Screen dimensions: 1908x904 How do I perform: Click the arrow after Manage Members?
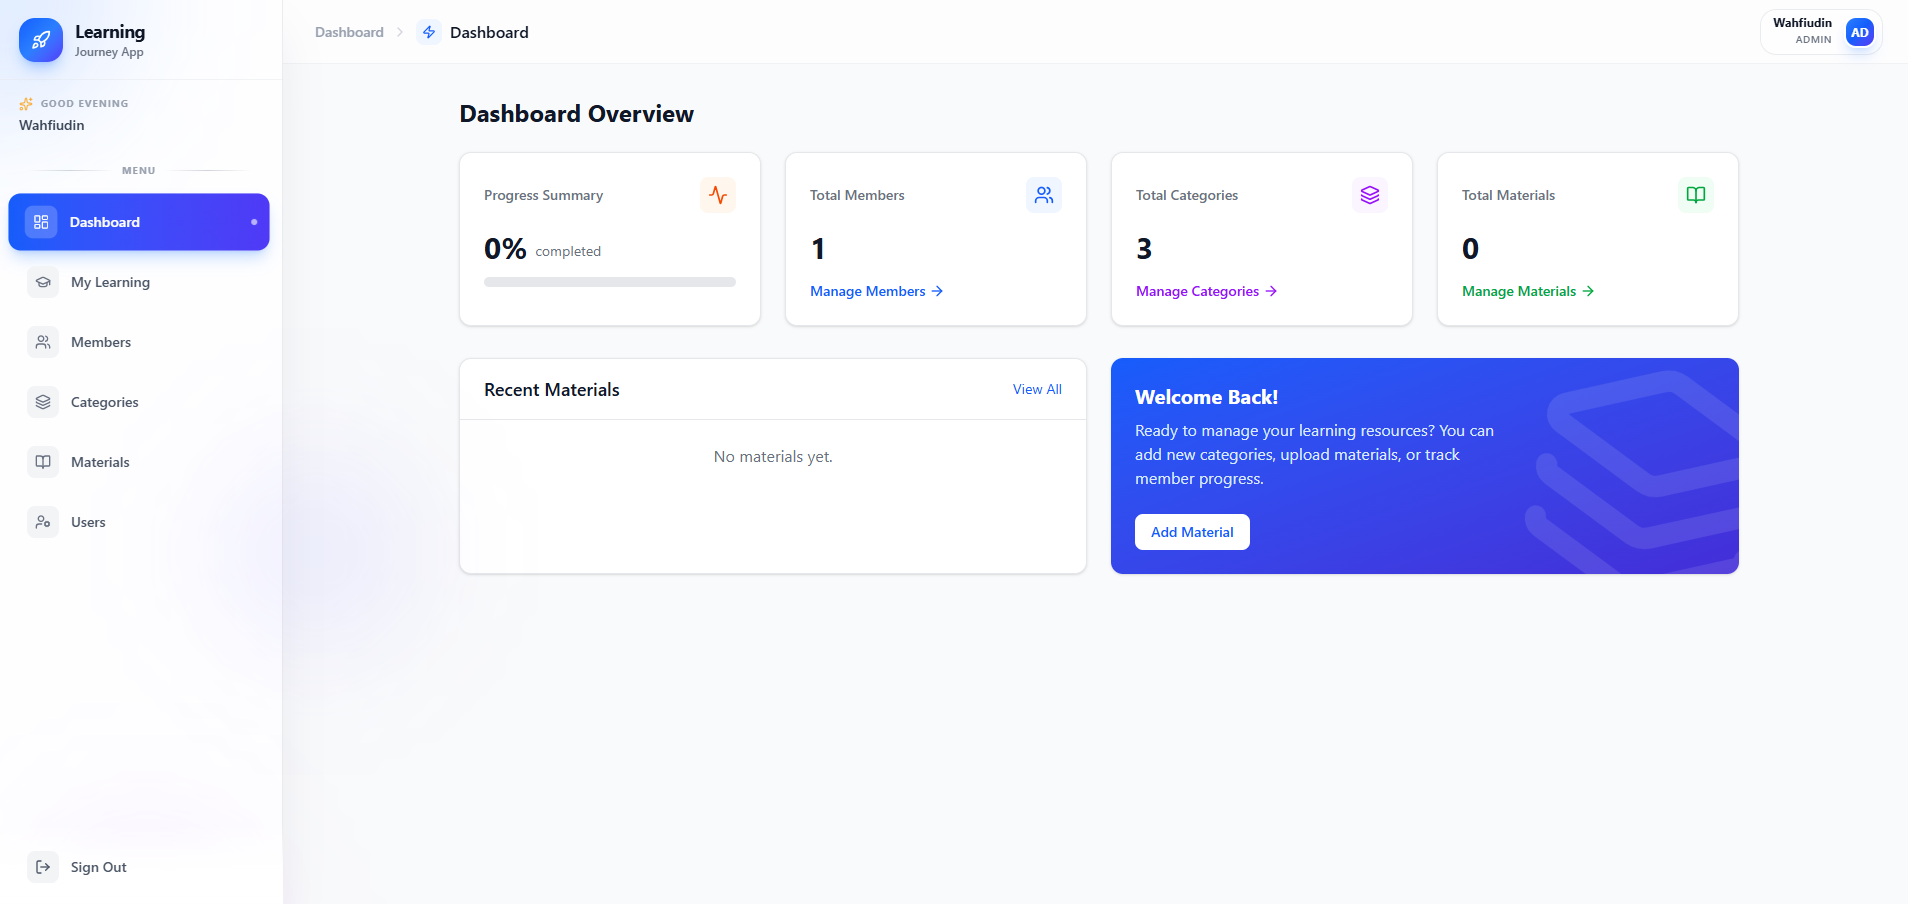pyautogui.click(x=937, y=291)
